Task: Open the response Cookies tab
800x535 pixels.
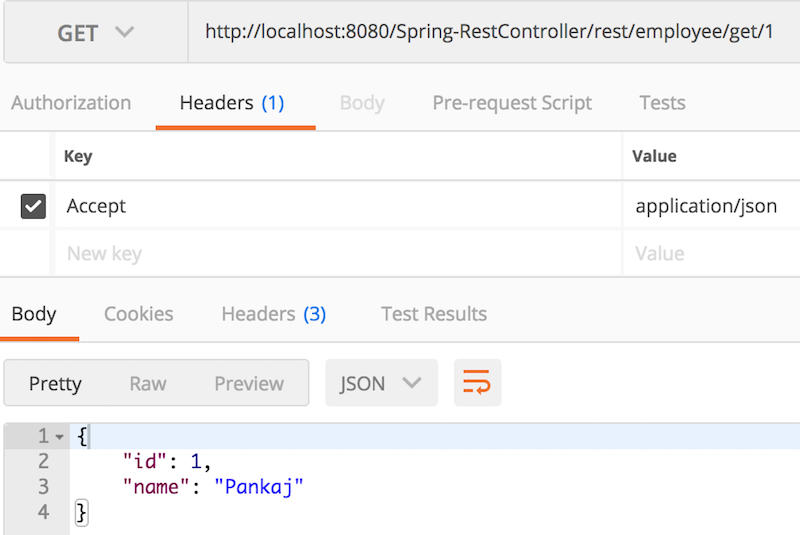Action: point(138,314)
